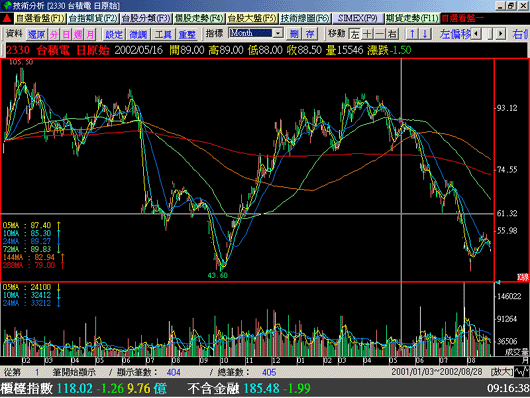Select the 週 weekly period toggle

point(78,34)
